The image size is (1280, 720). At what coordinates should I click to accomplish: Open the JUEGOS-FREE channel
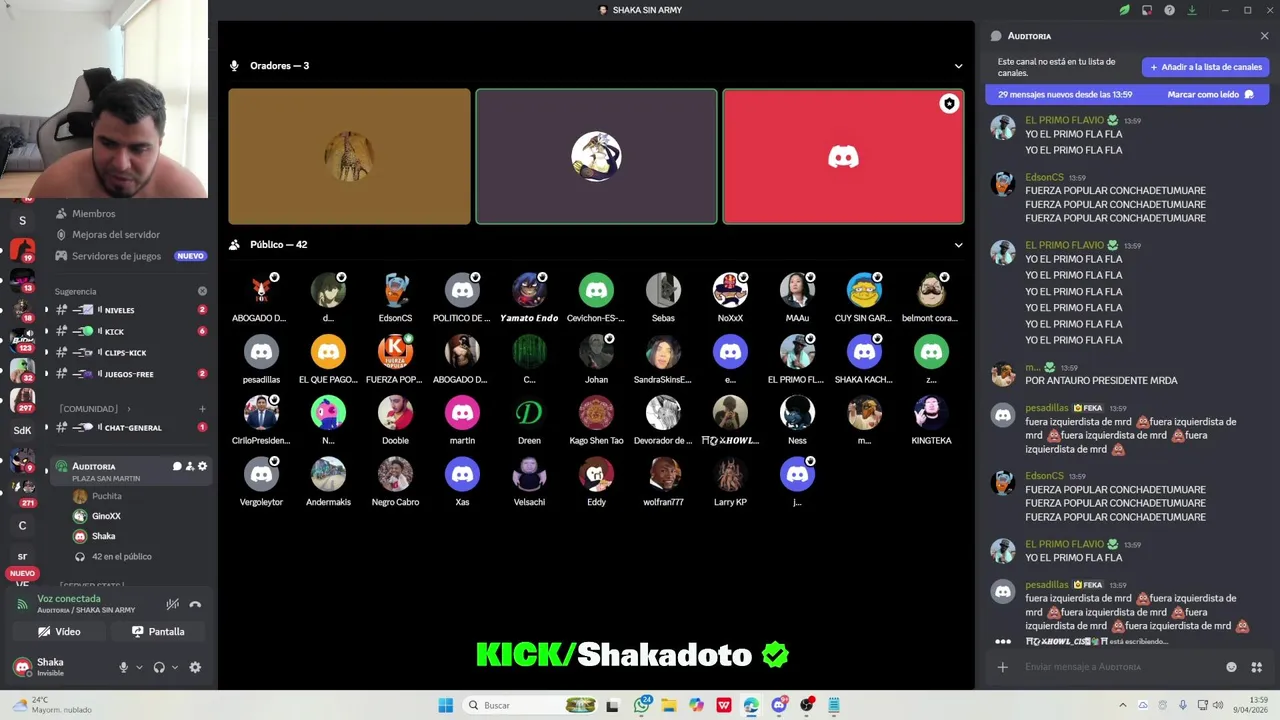(x=130, y=374)
